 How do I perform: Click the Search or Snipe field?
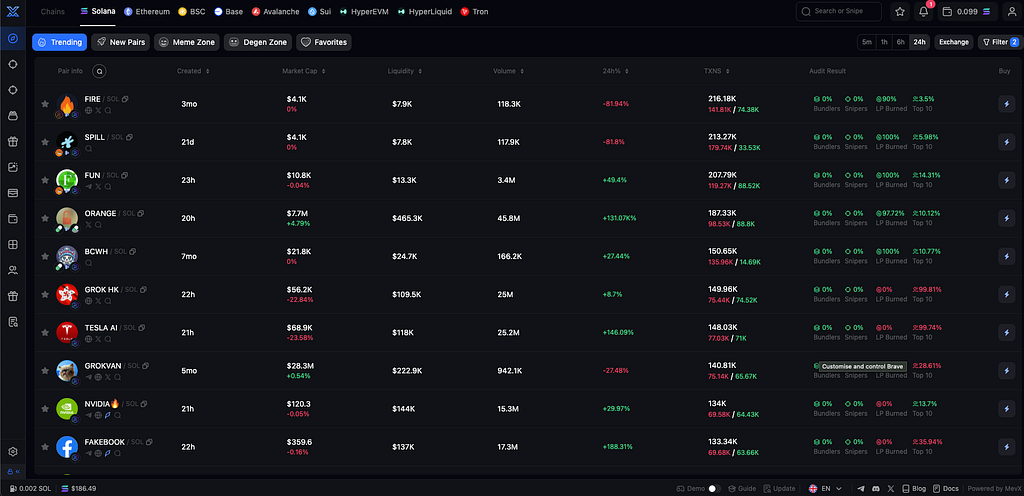point(839,11)
